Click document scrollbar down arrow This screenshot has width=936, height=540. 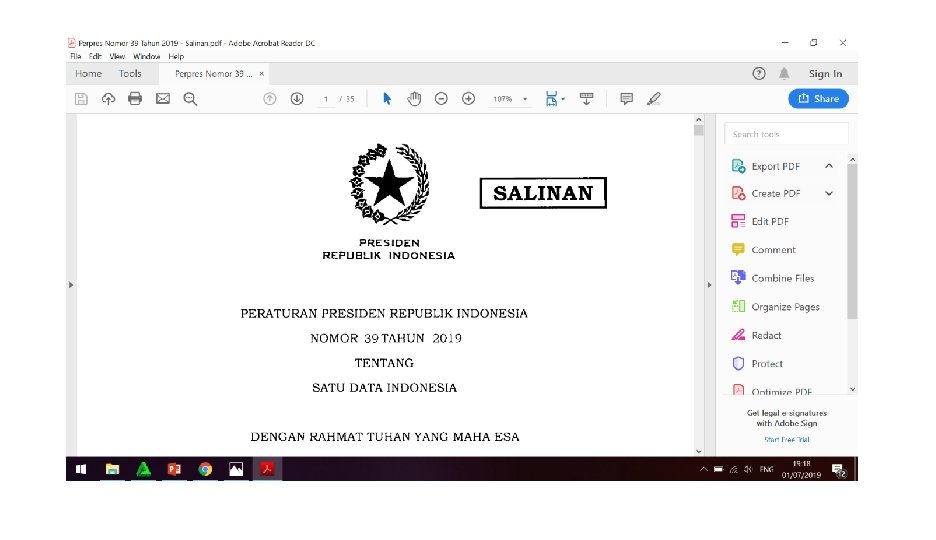coord(698,452)
